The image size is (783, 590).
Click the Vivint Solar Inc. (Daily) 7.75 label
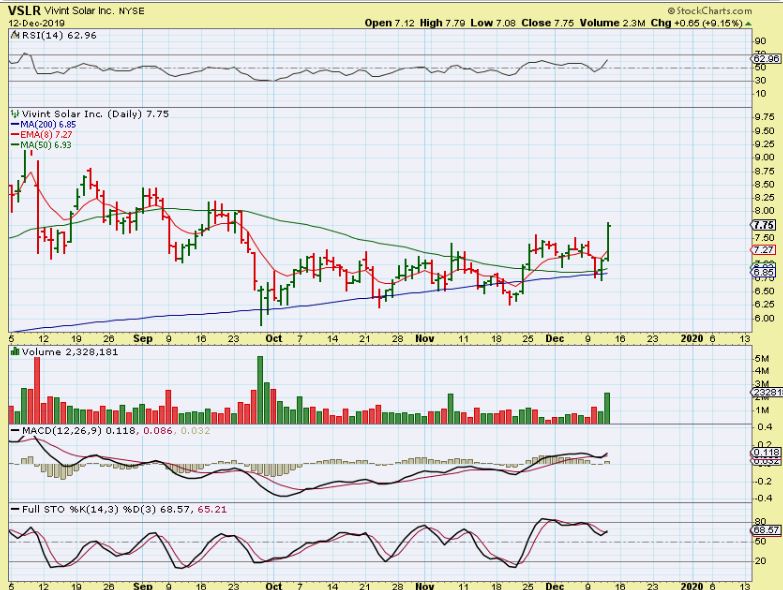tap(95, 114)
